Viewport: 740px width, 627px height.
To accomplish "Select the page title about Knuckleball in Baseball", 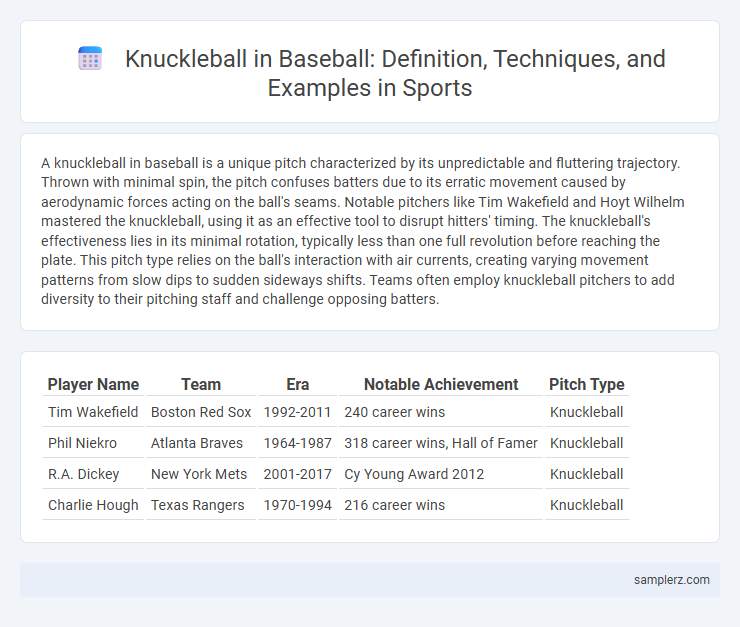I will tap(395, 73).
